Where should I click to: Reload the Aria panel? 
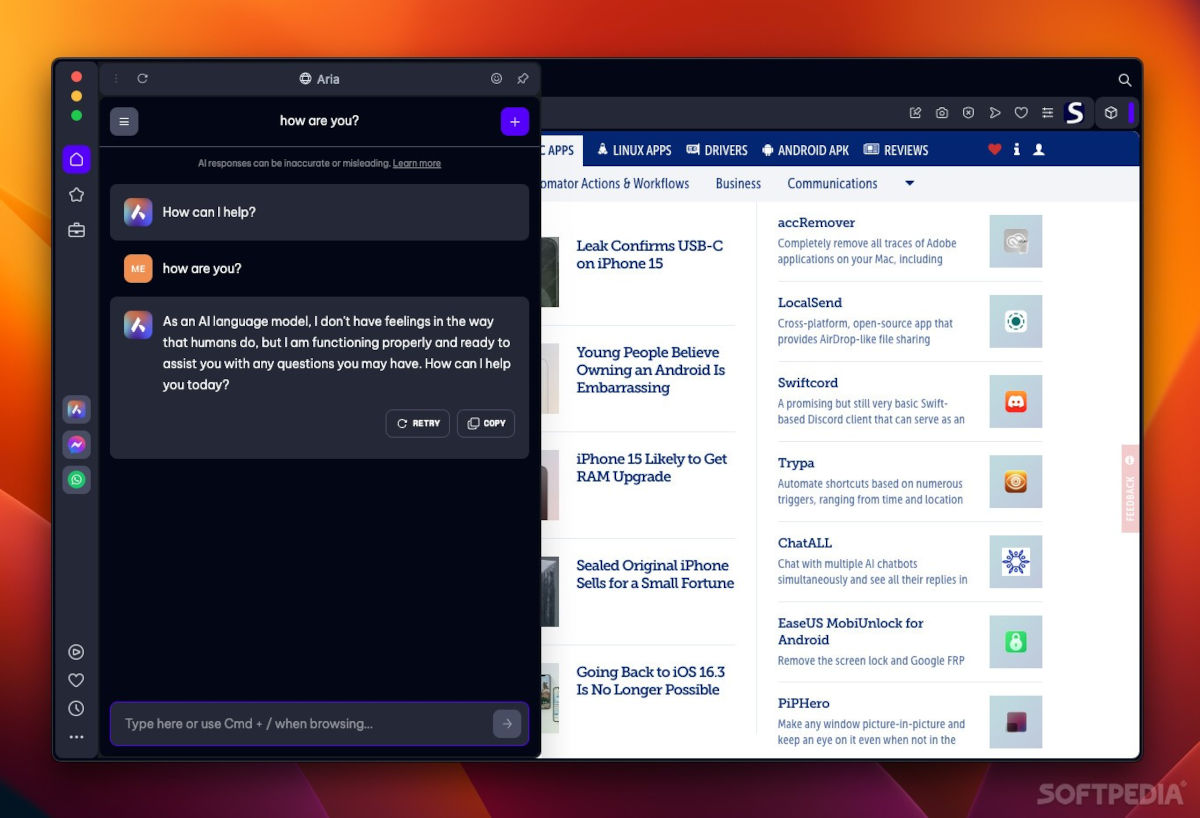pos(143,78)
